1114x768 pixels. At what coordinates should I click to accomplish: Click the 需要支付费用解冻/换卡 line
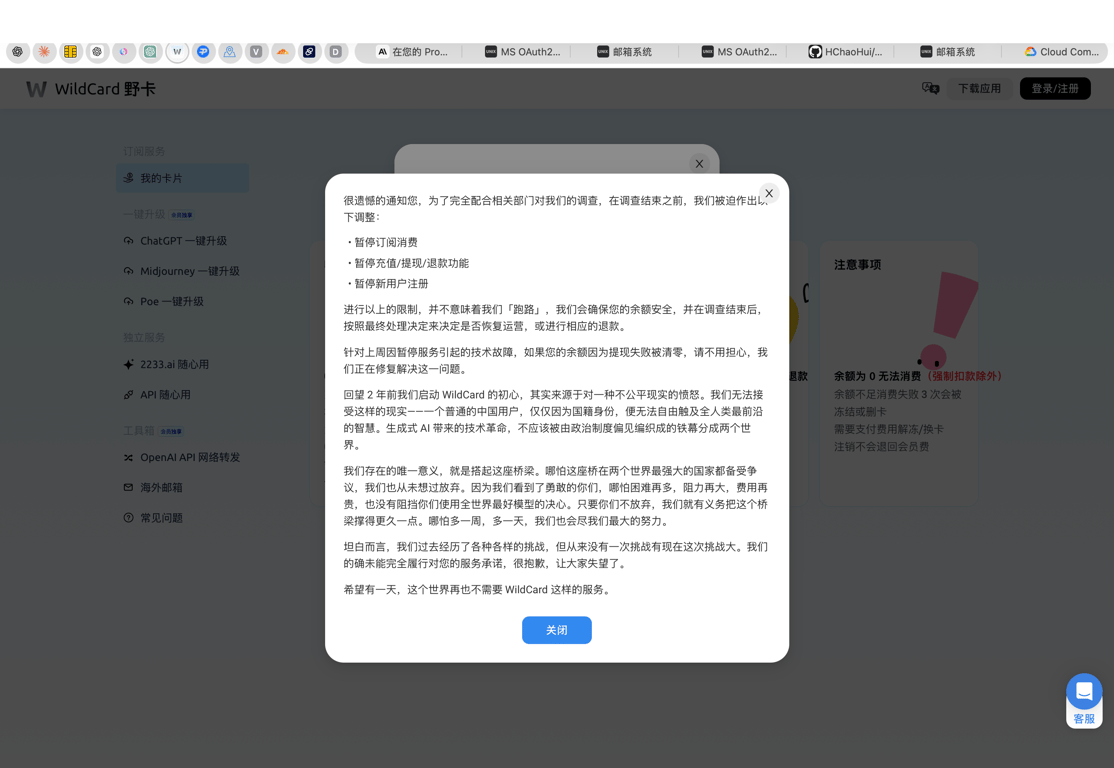(x=889, y=429)
